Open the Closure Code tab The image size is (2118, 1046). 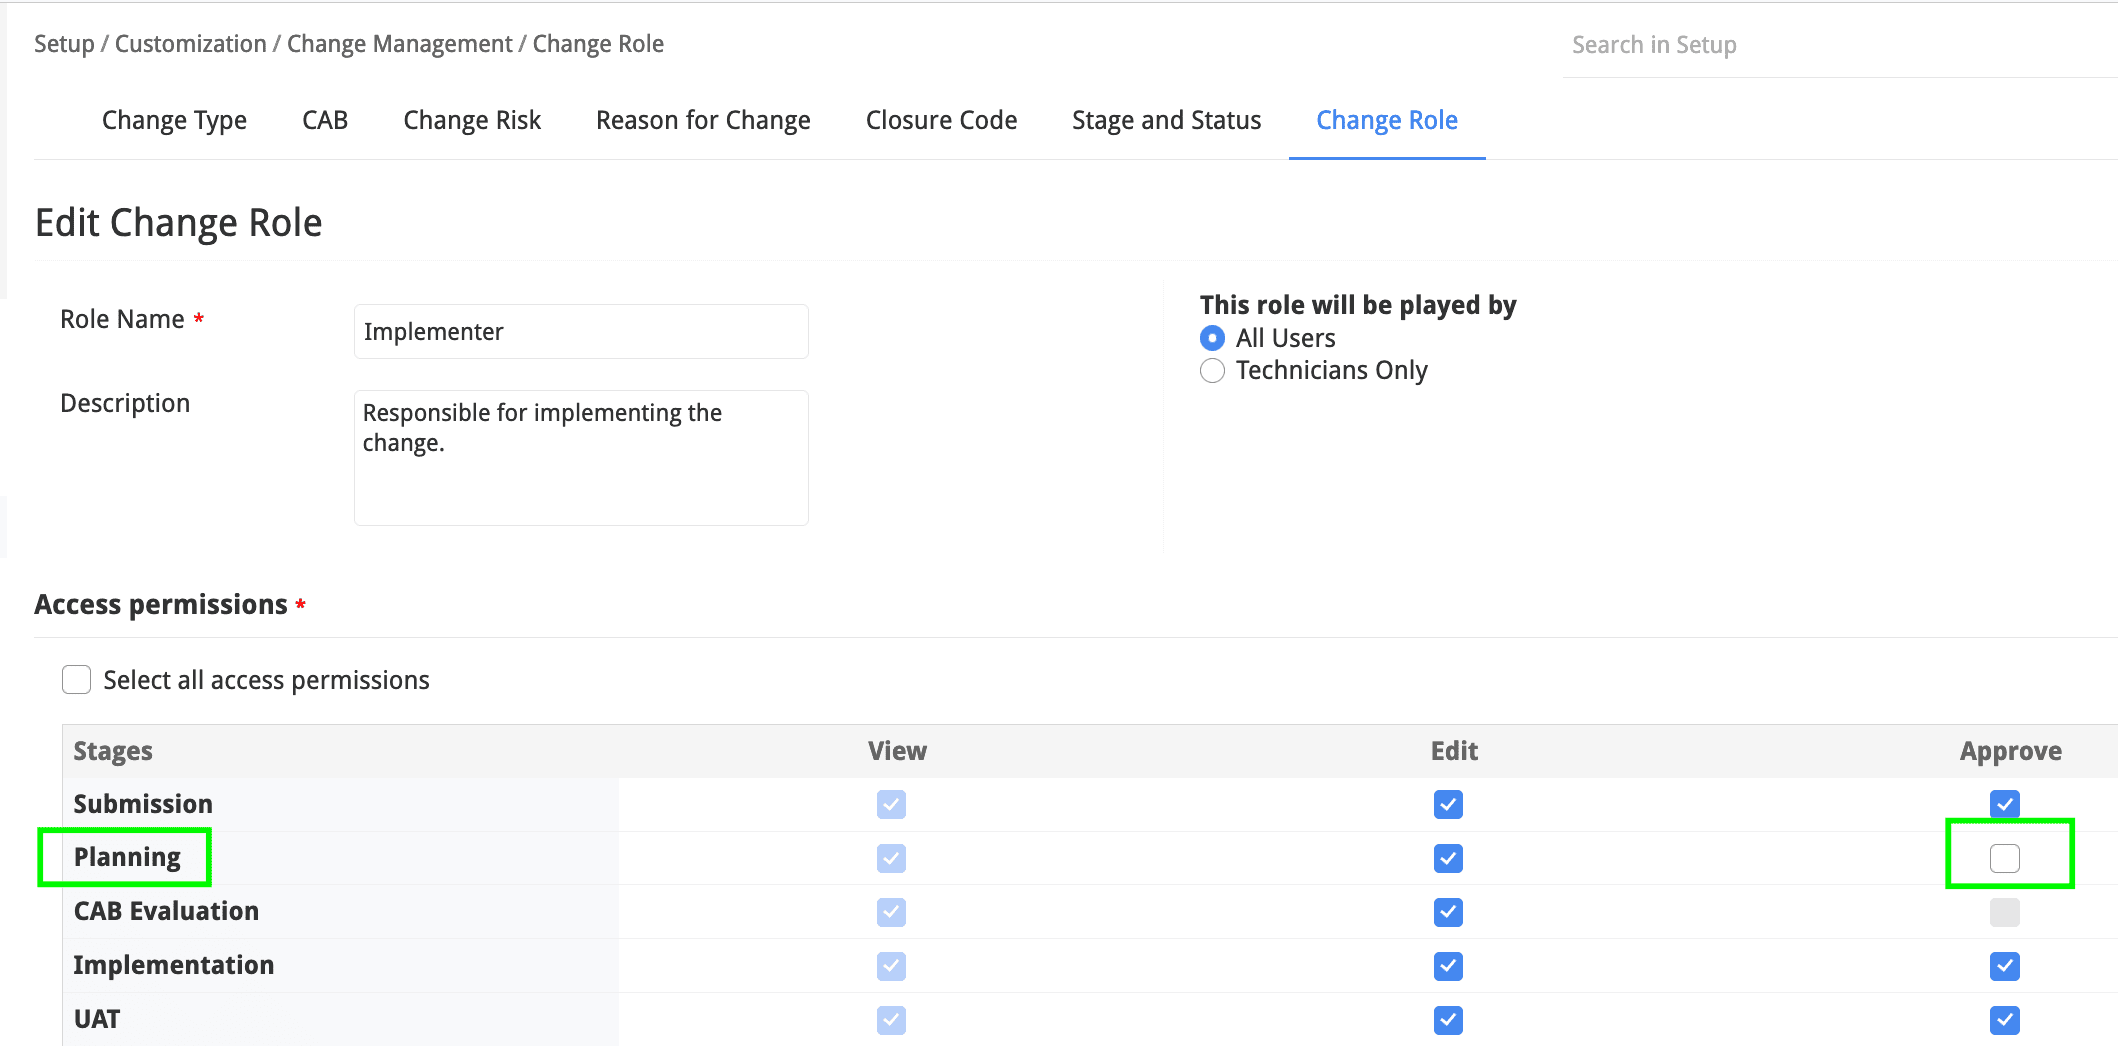click(941, 120)
